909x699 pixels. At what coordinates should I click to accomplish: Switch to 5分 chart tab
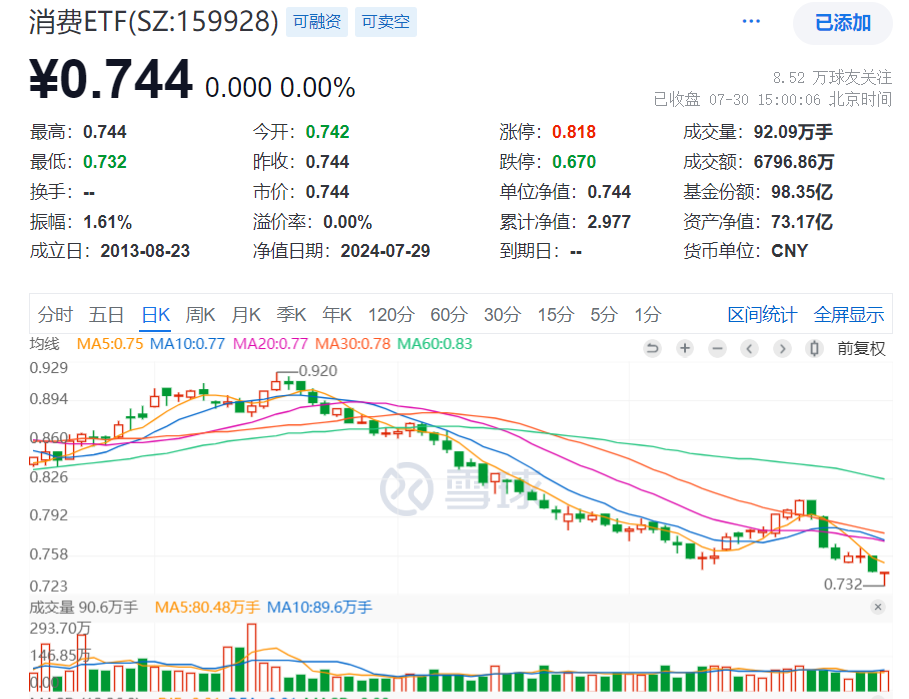pos(604,315)
